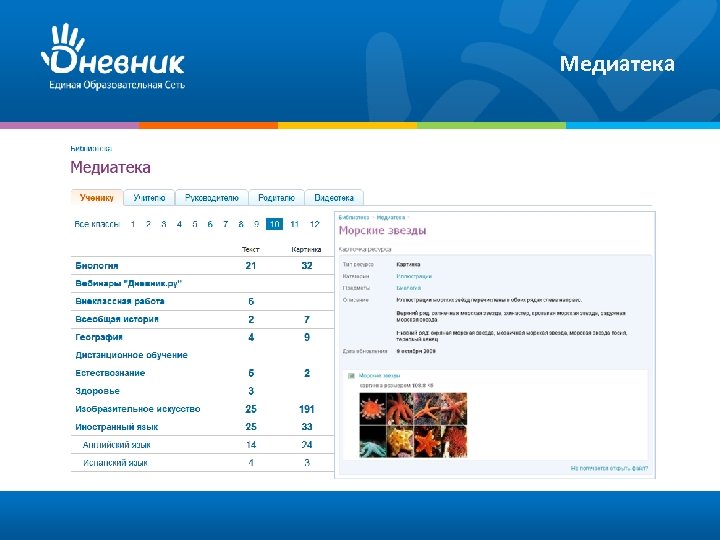The height and width of the screenshot is (540, 720).
Task: Filter by class 5 in class row
Action: tap(195, 224)
